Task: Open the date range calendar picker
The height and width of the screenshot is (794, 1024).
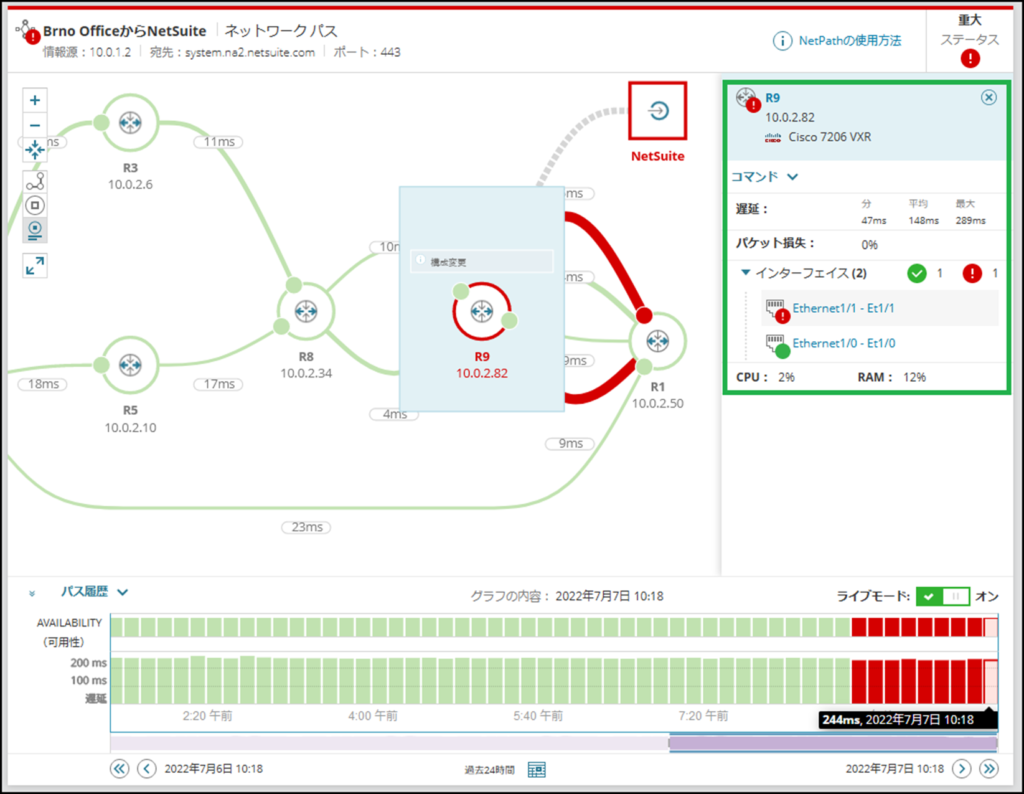Action: 536,770
